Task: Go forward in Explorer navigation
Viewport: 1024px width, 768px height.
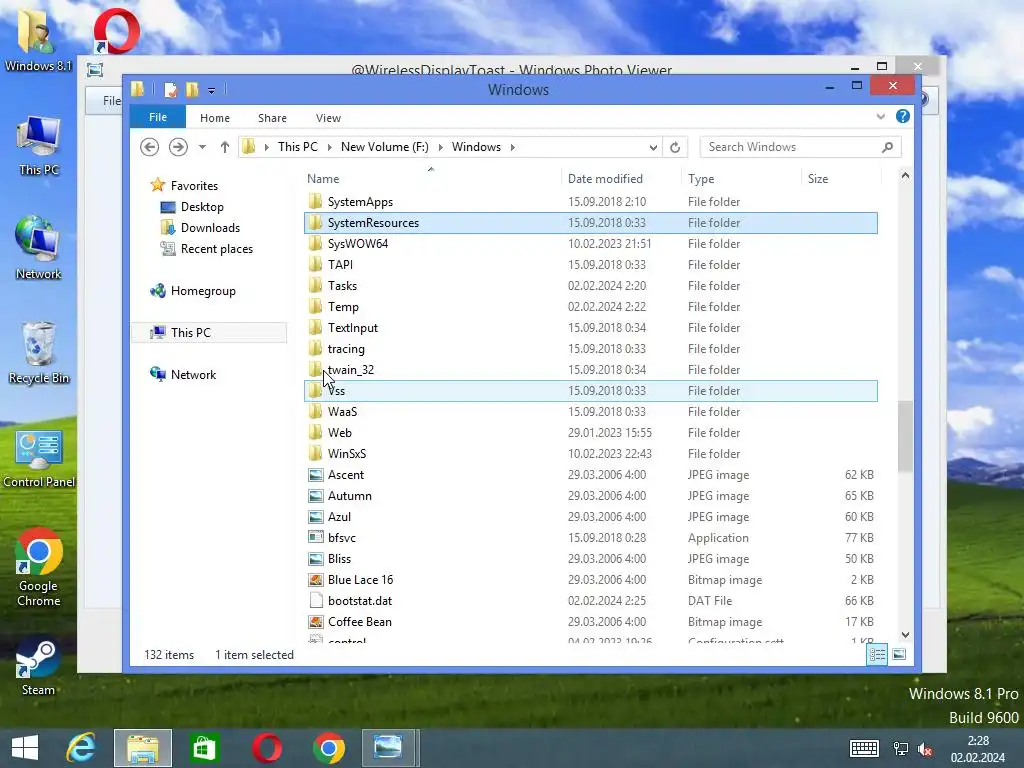Action: pos(178,147)
